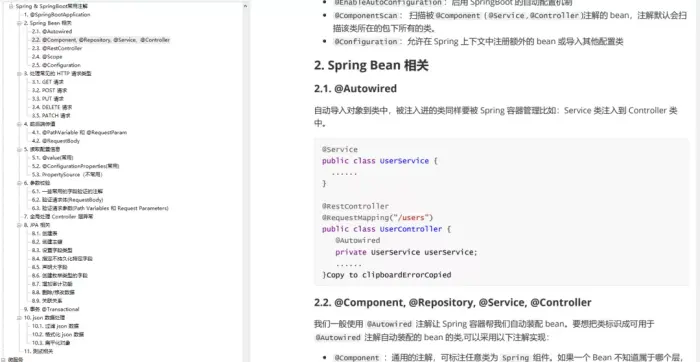
Task: Select outline entry 8.1 under JPA
Action: click(45, 233)
